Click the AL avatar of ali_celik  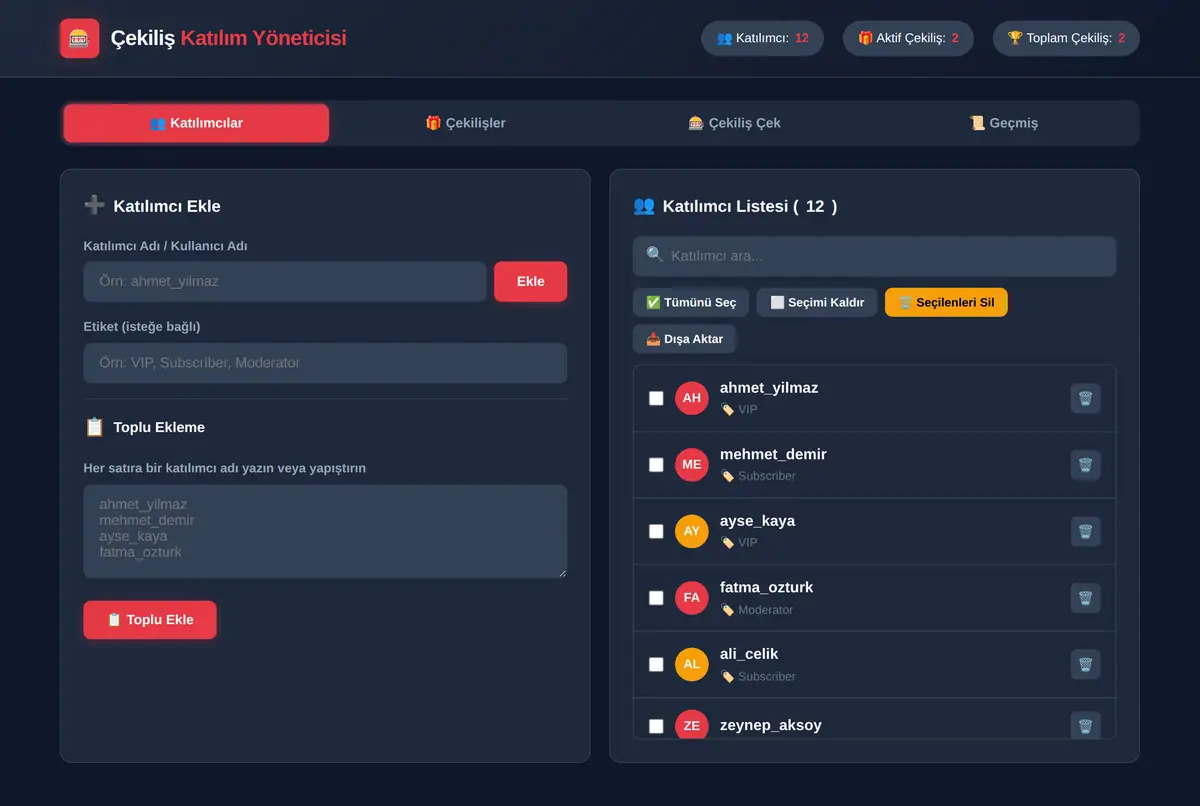(692, 664)
